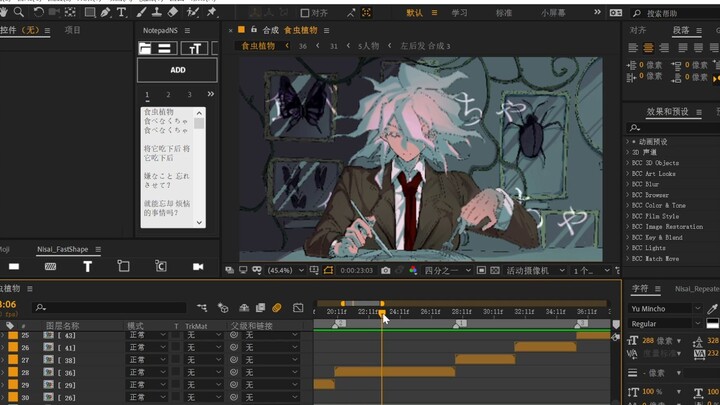The width and height of the screenshot is (720, 405).
Task: Choose the Horizontal Type tool
Action: 121,12
